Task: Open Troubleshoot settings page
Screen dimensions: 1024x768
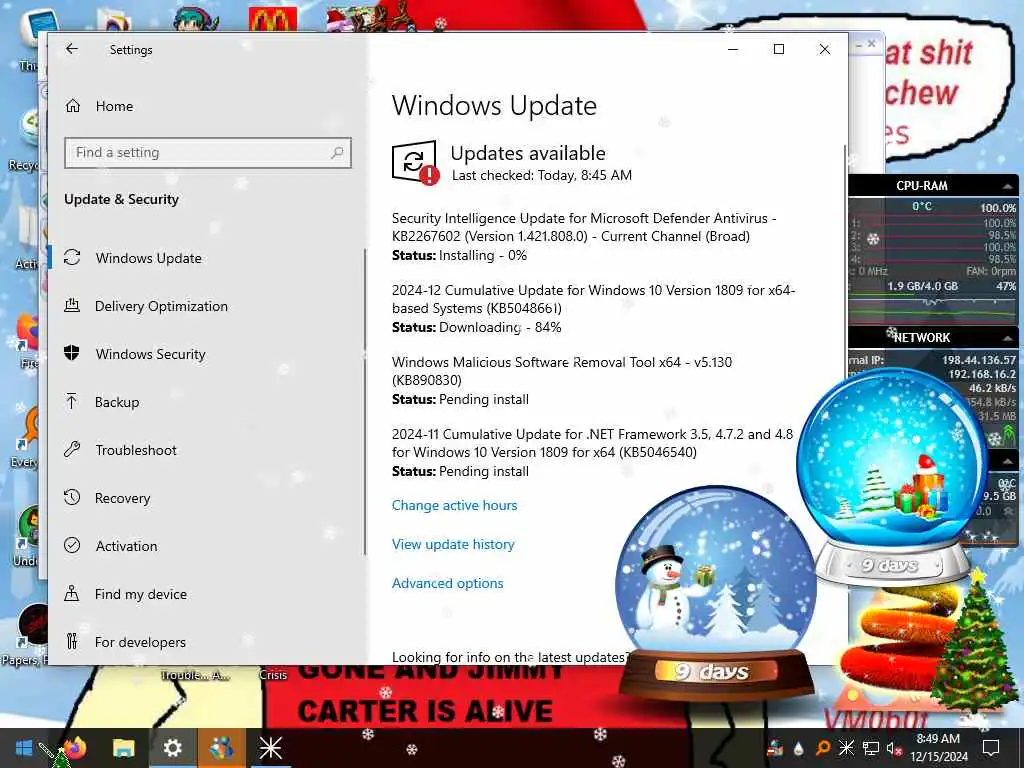Action: 136,450
